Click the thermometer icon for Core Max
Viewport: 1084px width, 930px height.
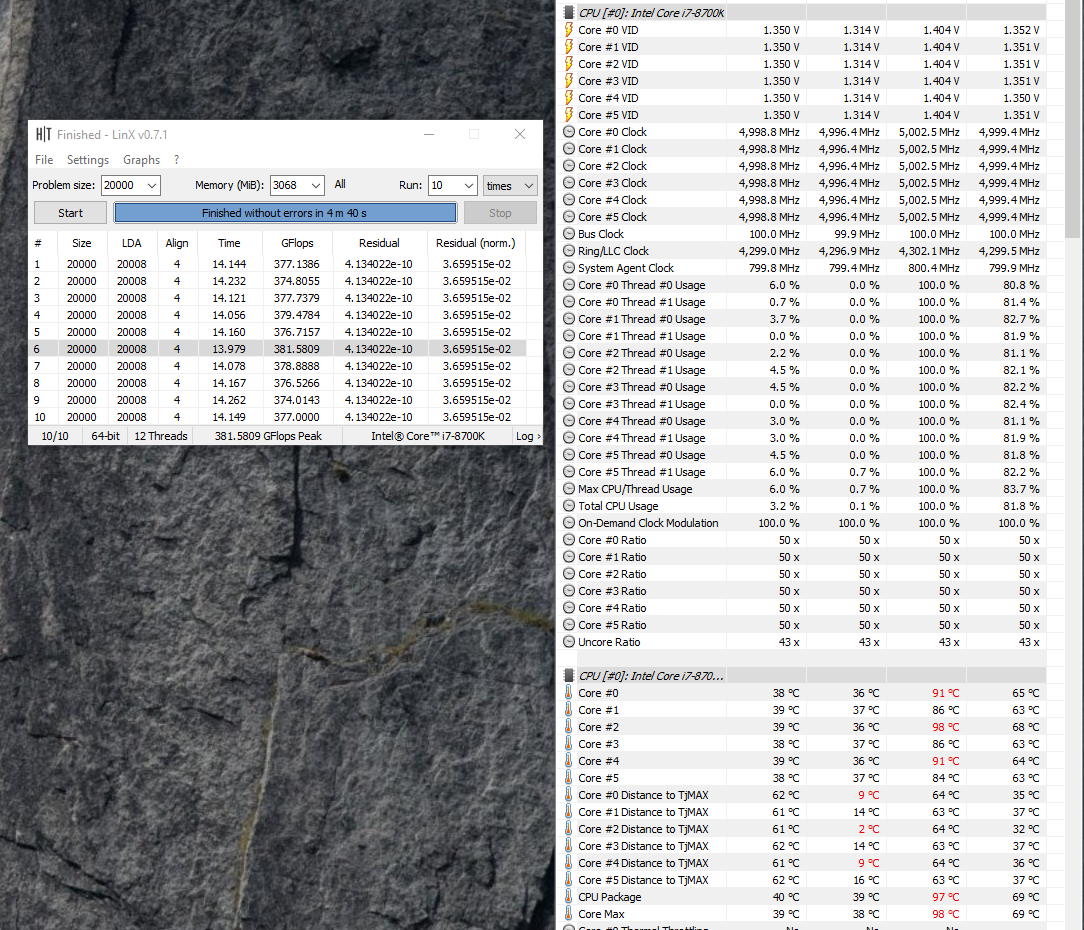pyautogui.click(x=569, y=913)
